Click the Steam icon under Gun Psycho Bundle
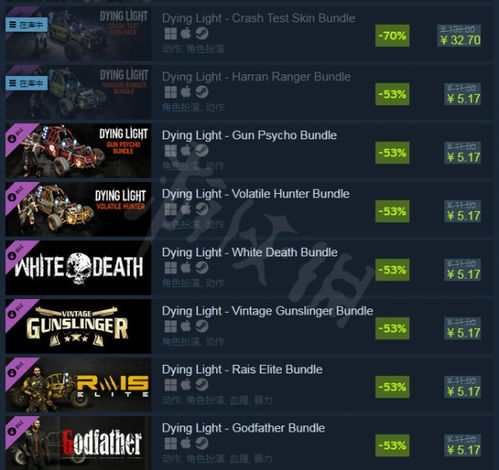The width and height of the screenshot is (499, 470). [202, 150]
